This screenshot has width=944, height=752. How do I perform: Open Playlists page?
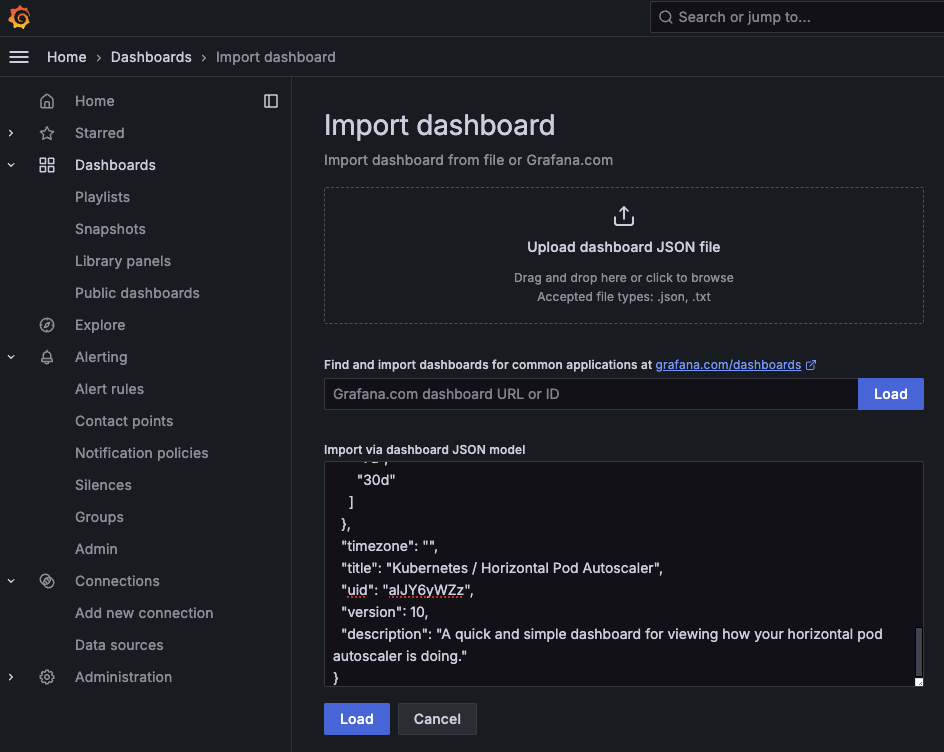pyautogui.click(x=102, y=197)
